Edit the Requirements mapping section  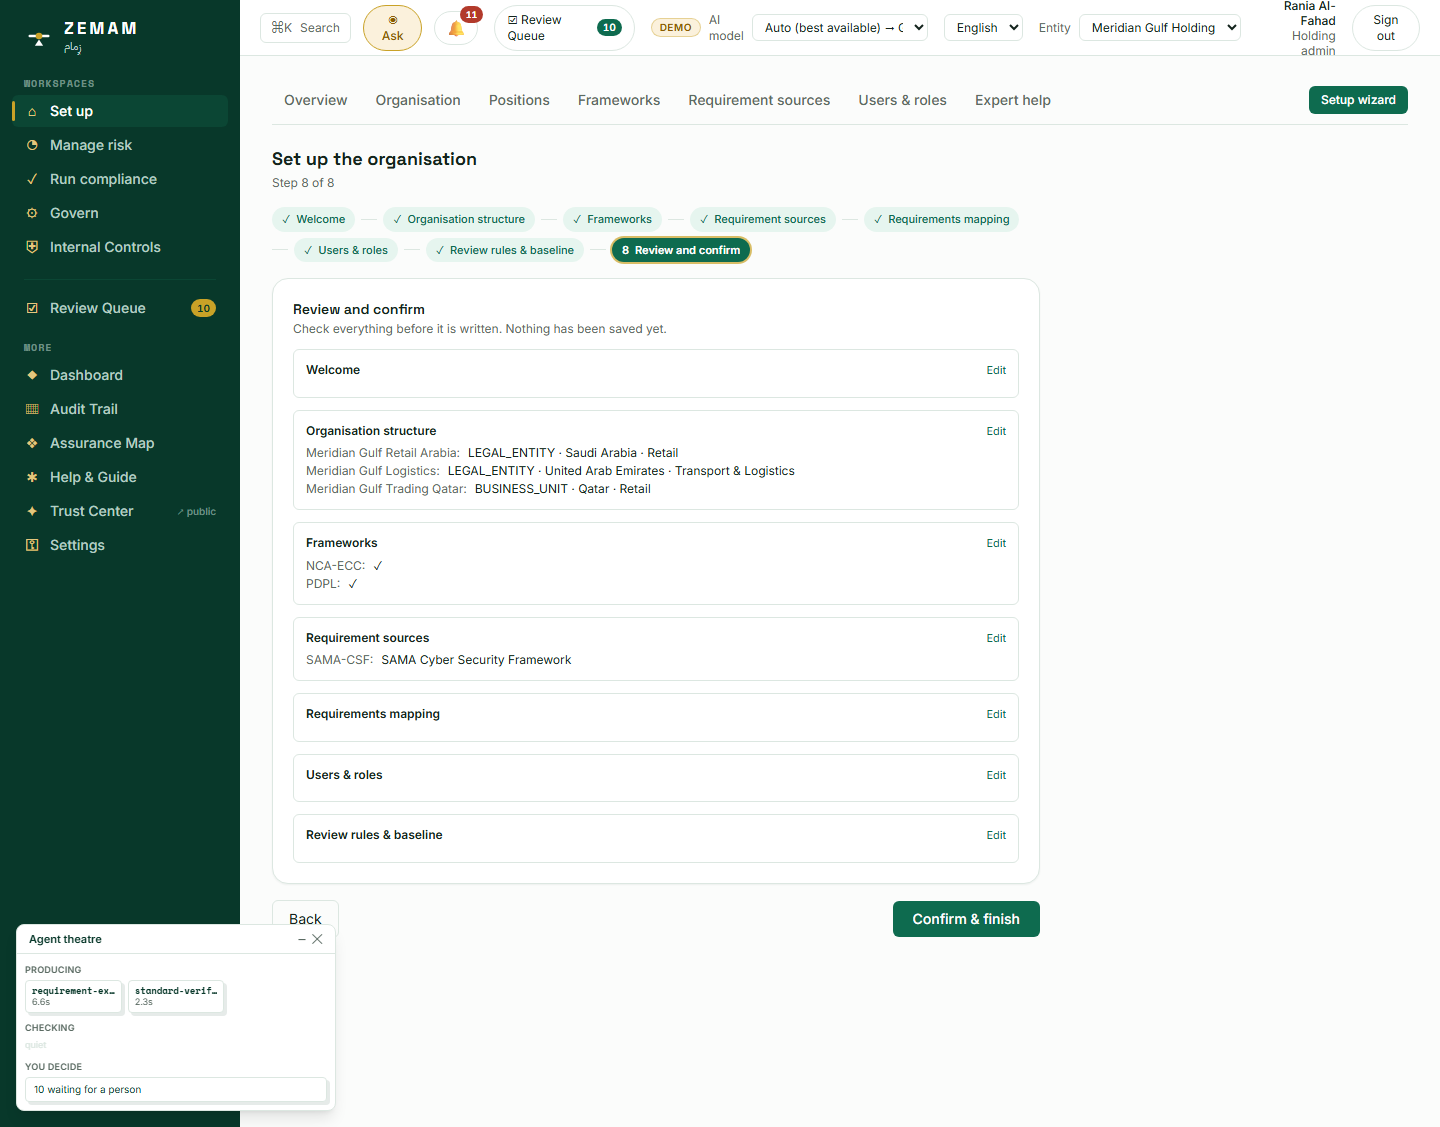pos(996,714)
